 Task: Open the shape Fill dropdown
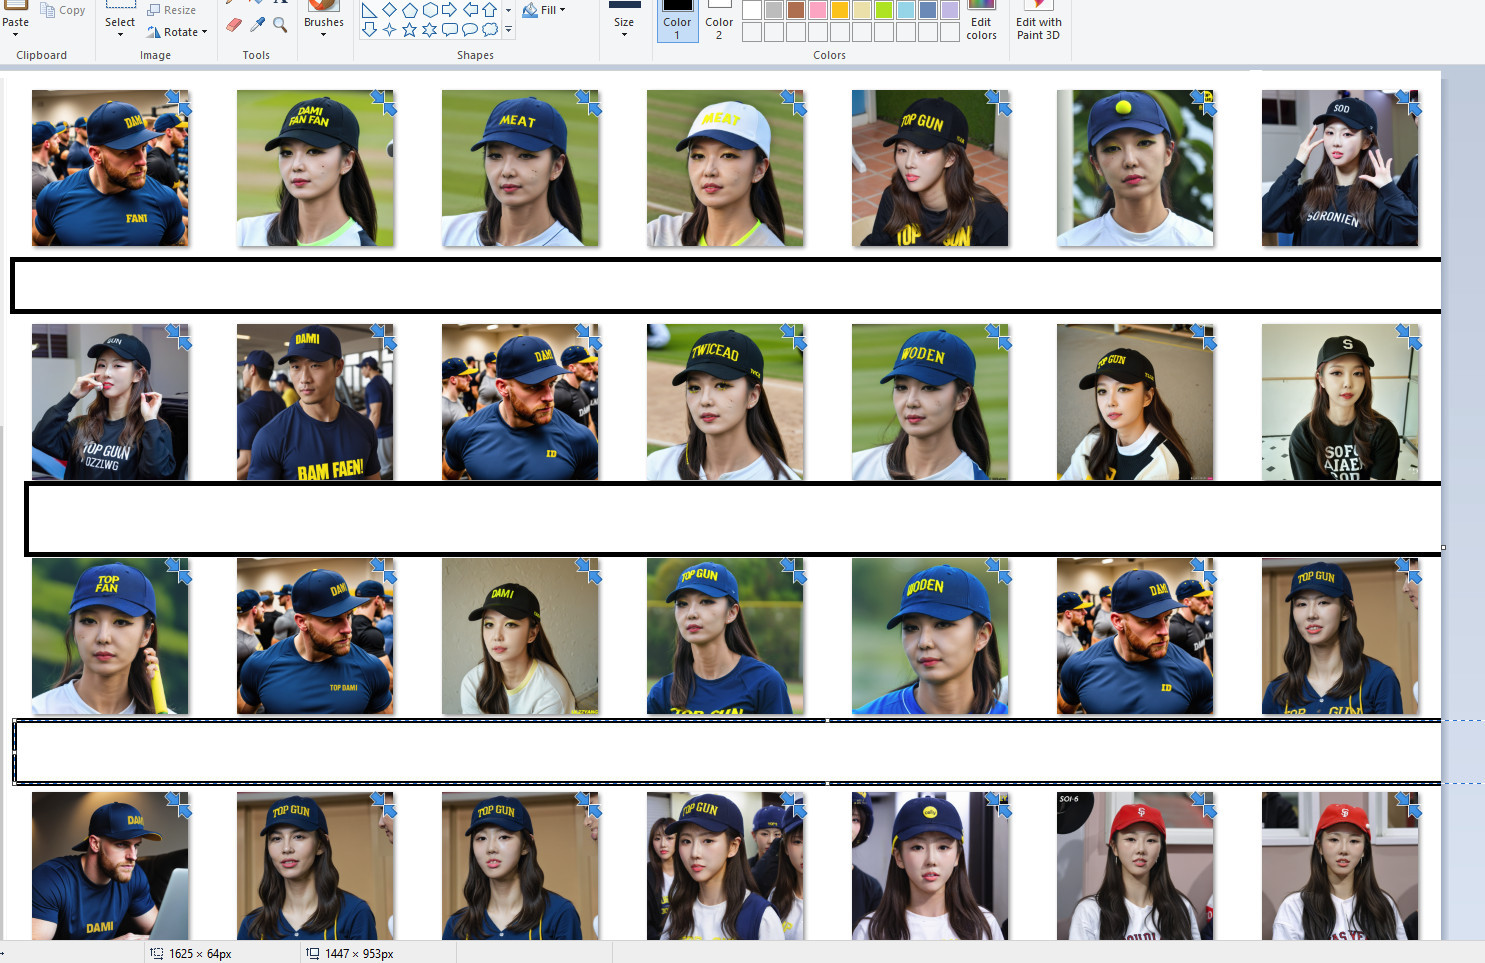coord(544,10)
